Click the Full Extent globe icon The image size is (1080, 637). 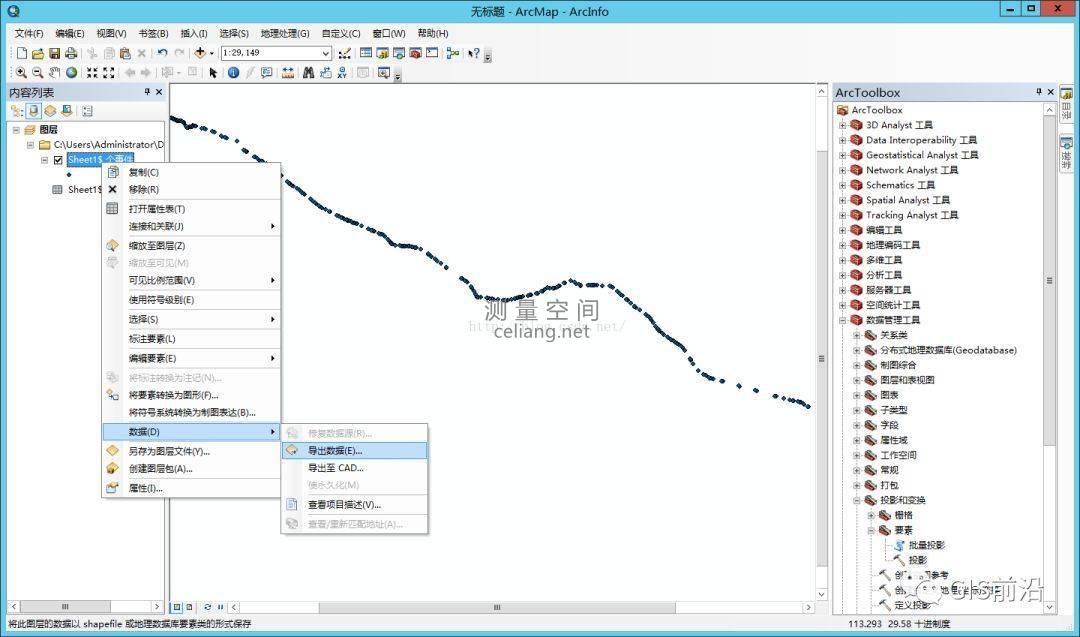click(x=71, y=72)
